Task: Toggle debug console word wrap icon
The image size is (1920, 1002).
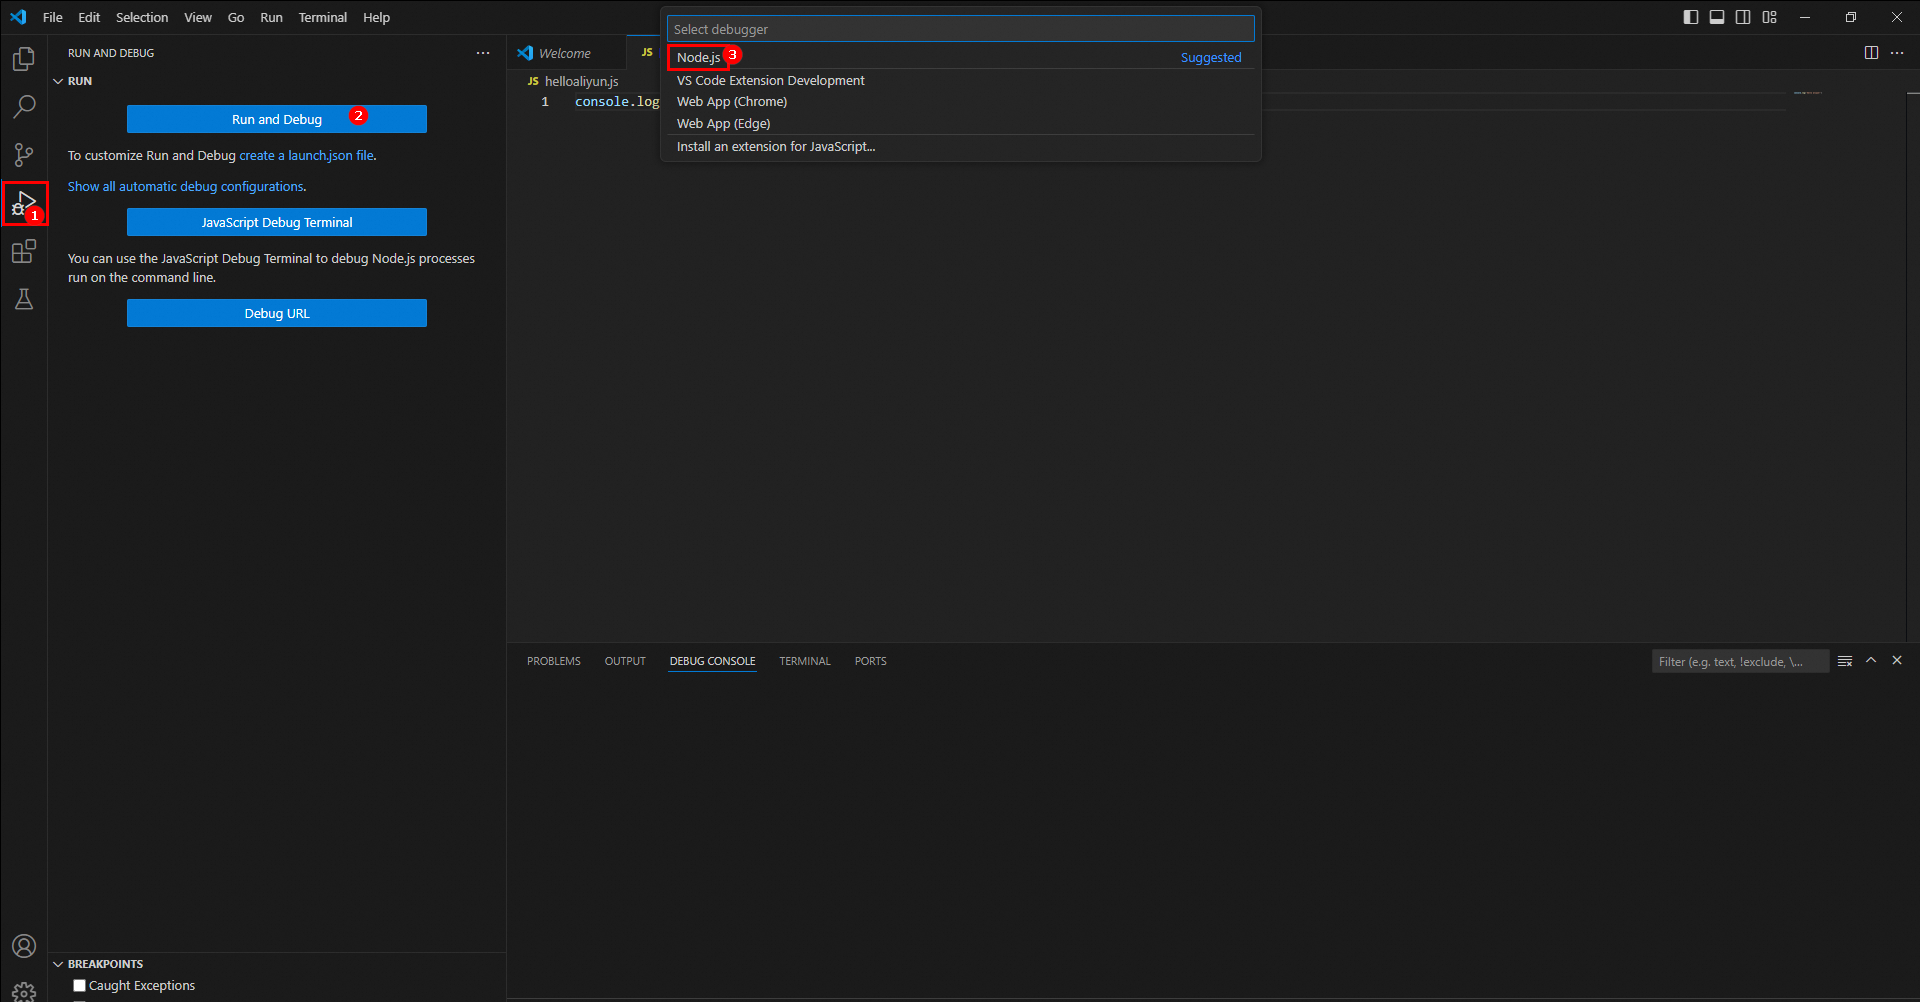Action: point(1845,661)
